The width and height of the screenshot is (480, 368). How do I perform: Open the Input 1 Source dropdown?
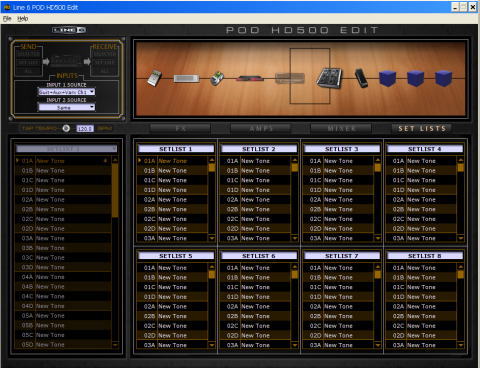click(66, 92)
